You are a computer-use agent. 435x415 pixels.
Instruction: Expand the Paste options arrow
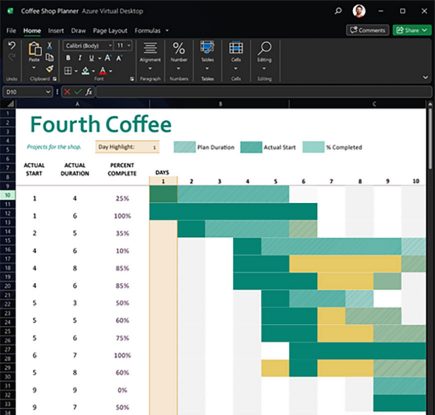(34, 68)
